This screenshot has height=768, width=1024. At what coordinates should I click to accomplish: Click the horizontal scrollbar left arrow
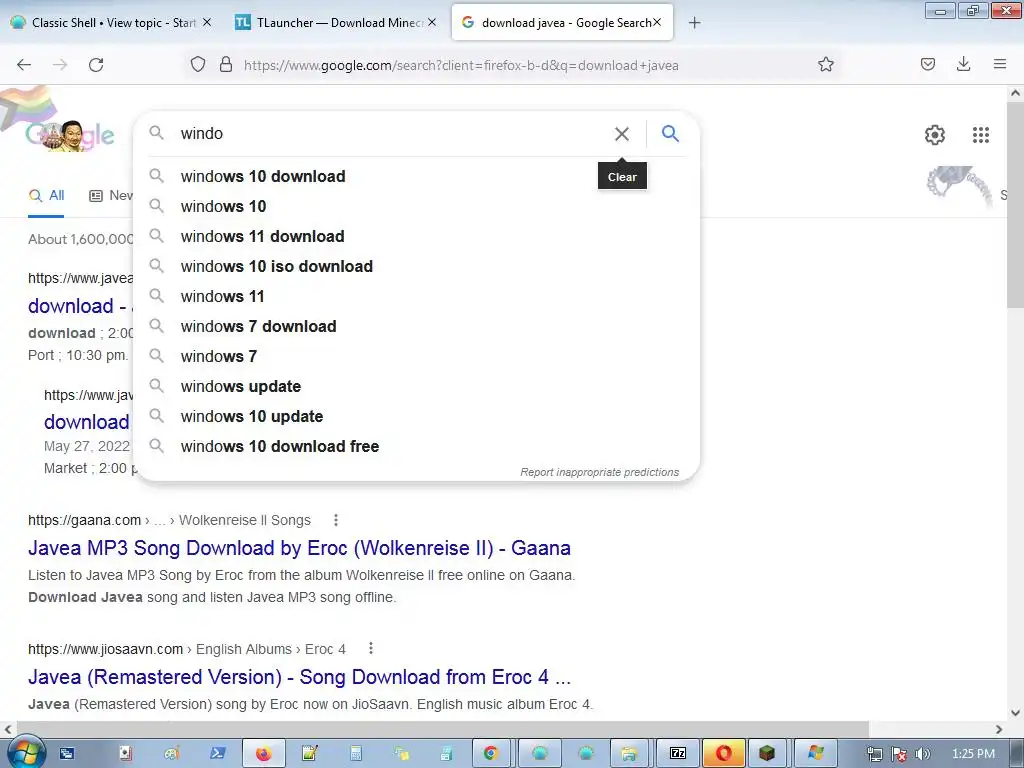(x=7, y=729)
